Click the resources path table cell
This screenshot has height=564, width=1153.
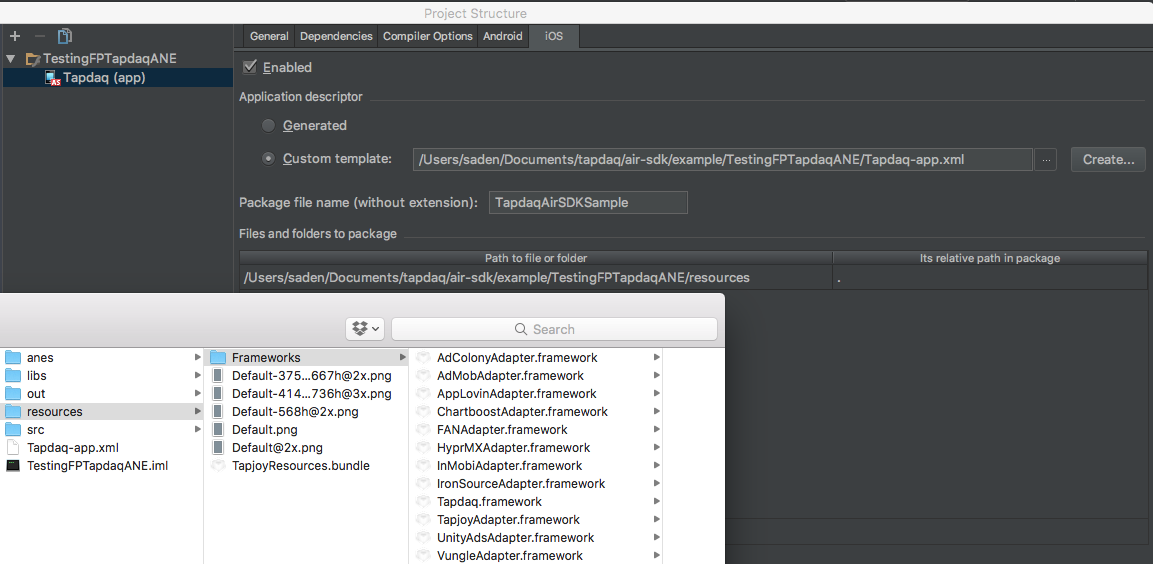click(536, 278)
